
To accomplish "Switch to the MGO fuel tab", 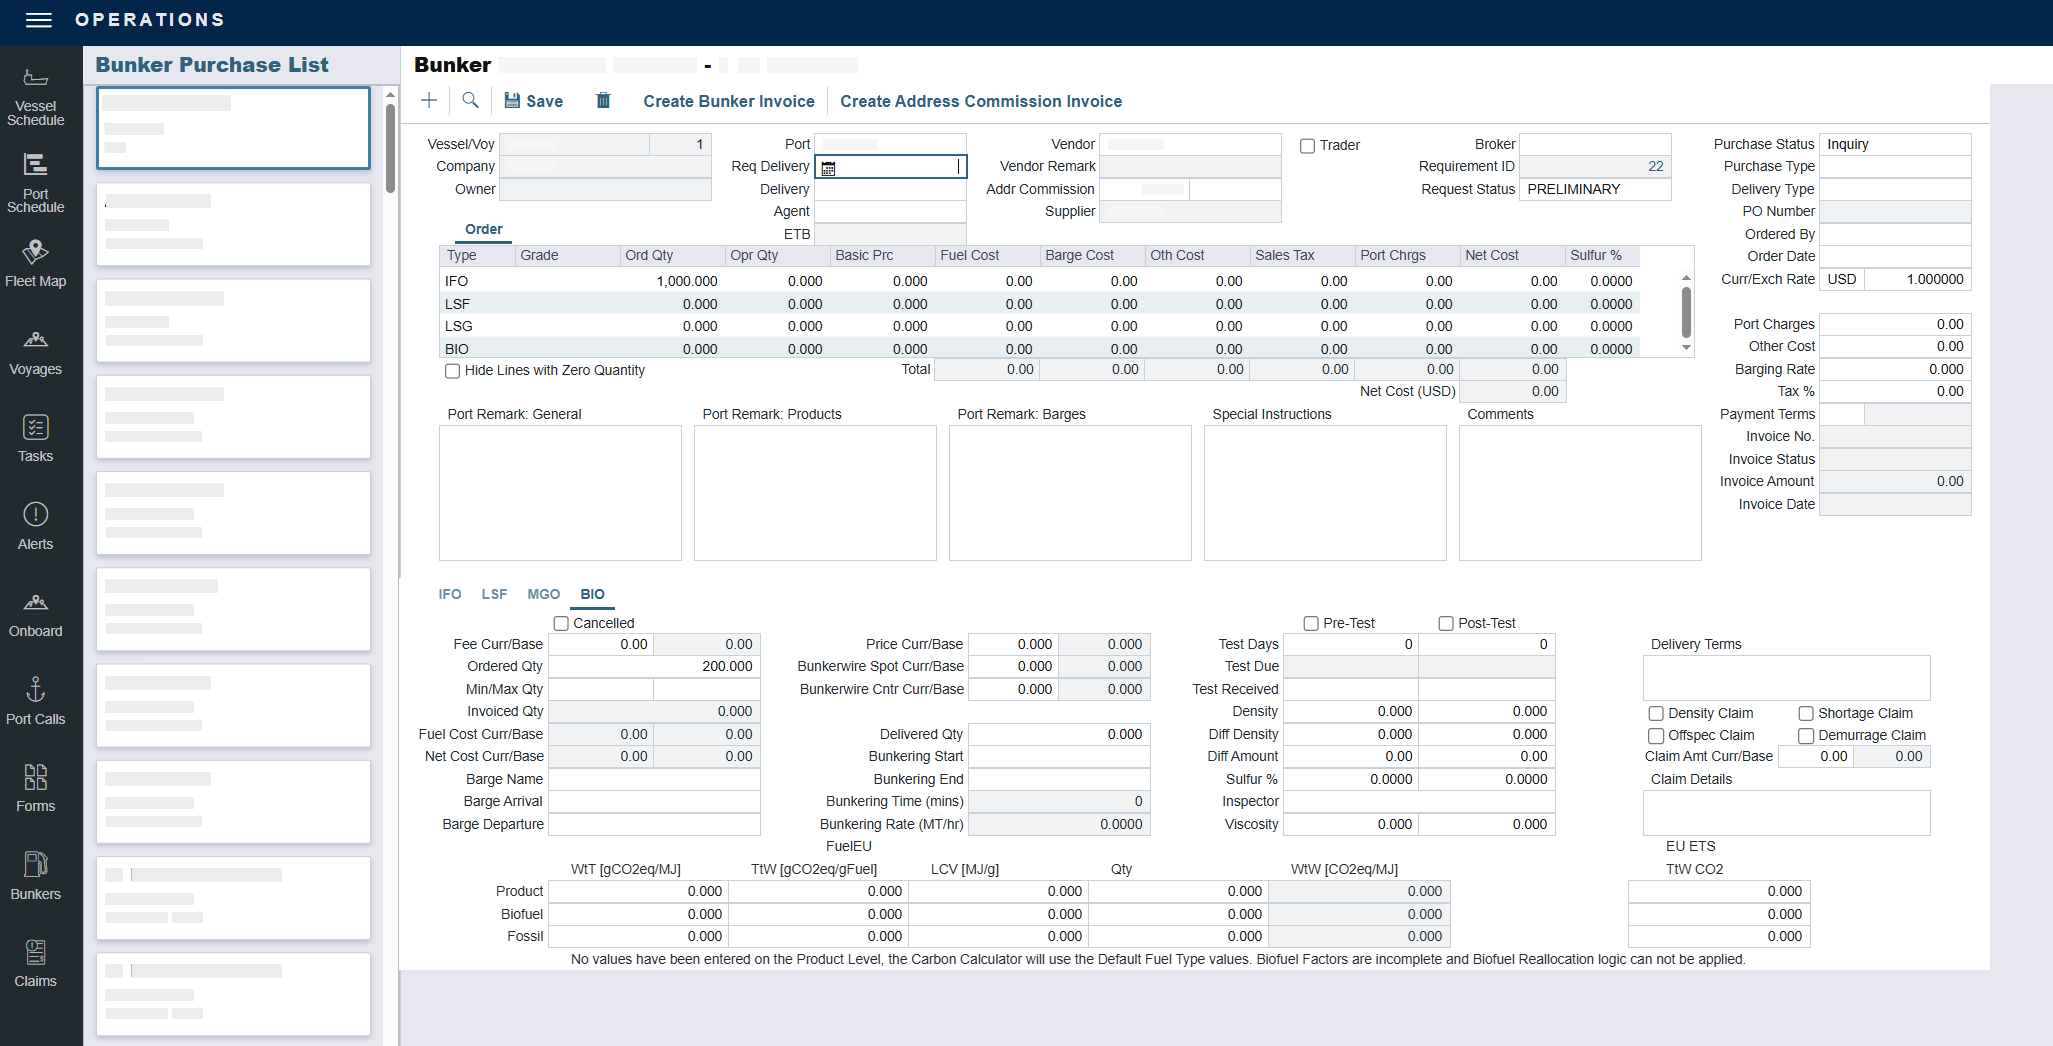I will tap(543, 595).
